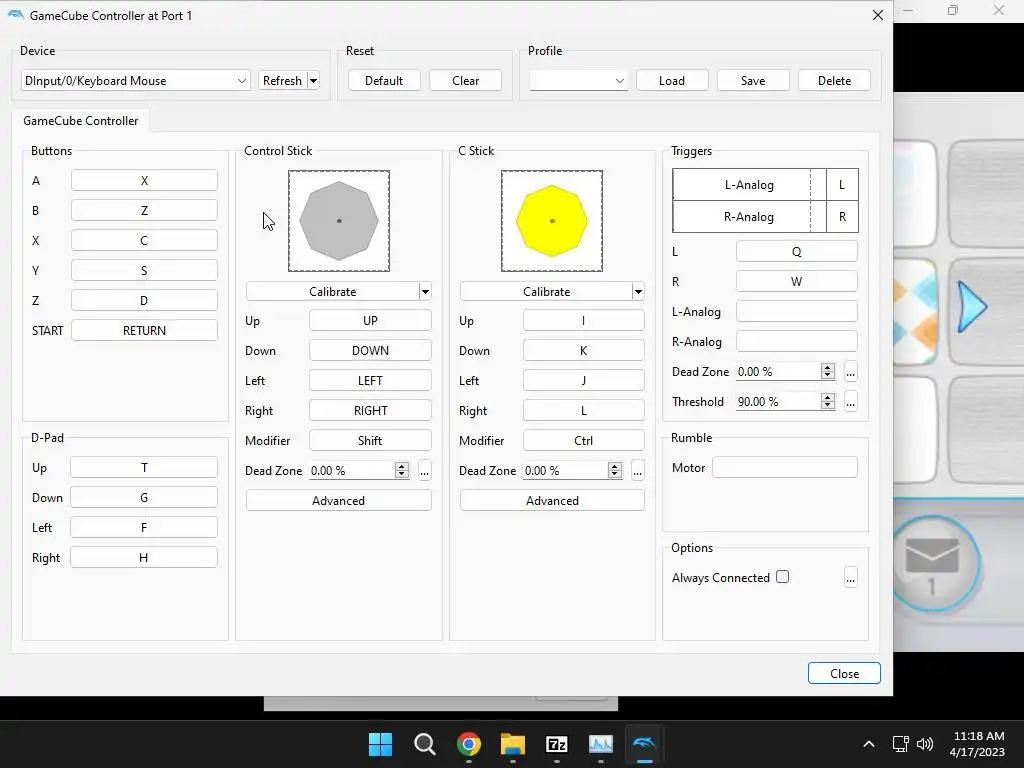The image size is (1024, 768).
Task: Rebind C Stick Modifier Ctrl
Action: [584, 441]
